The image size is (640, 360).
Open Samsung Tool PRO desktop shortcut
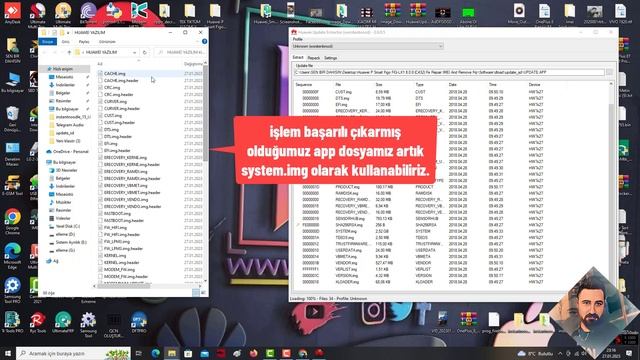(12, 290)
